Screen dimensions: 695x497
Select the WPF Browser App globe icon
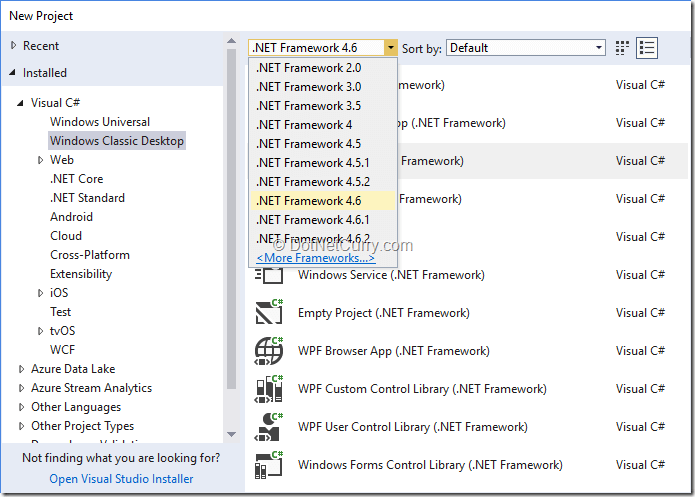[269, 351]
